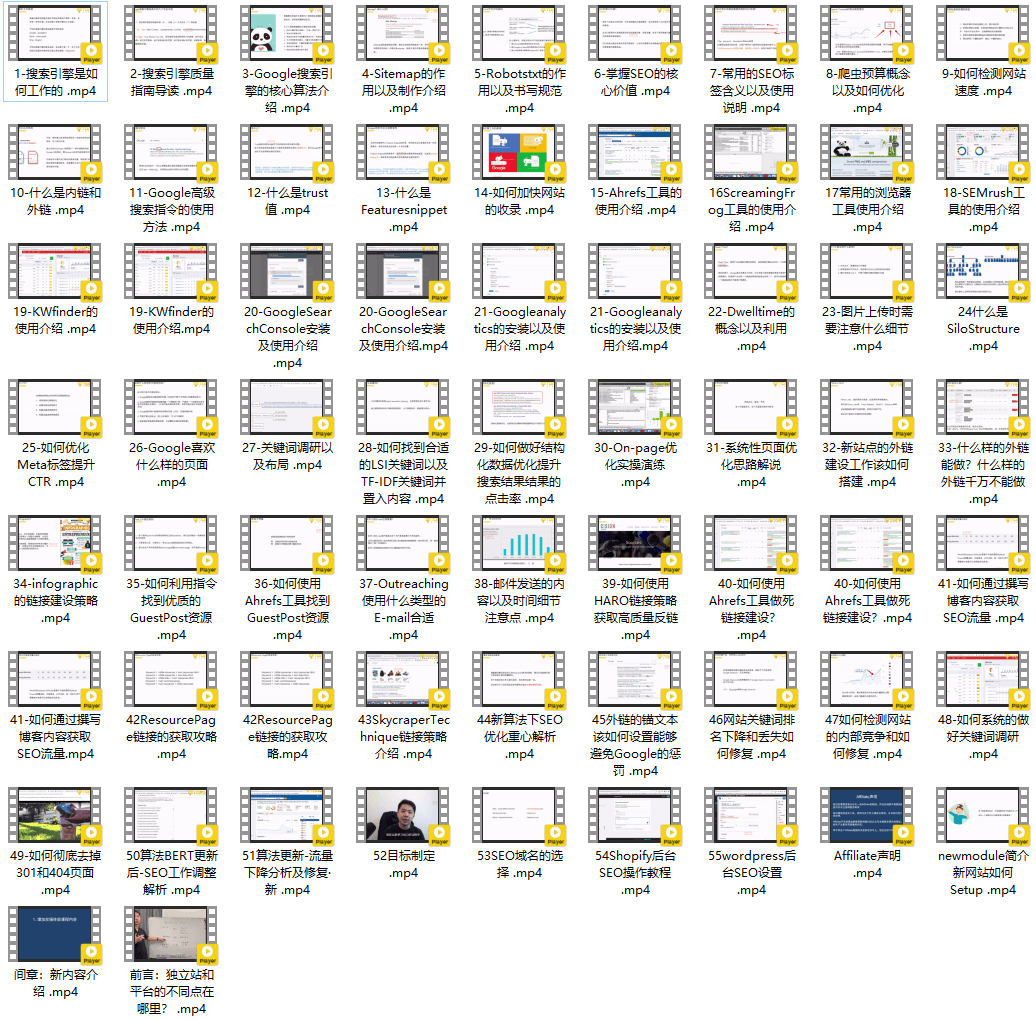This screenshot has height=1020, width=1036.
Task: Select the 55wordpress后台SEO设置 file label
Action: (x=751, y=873)
